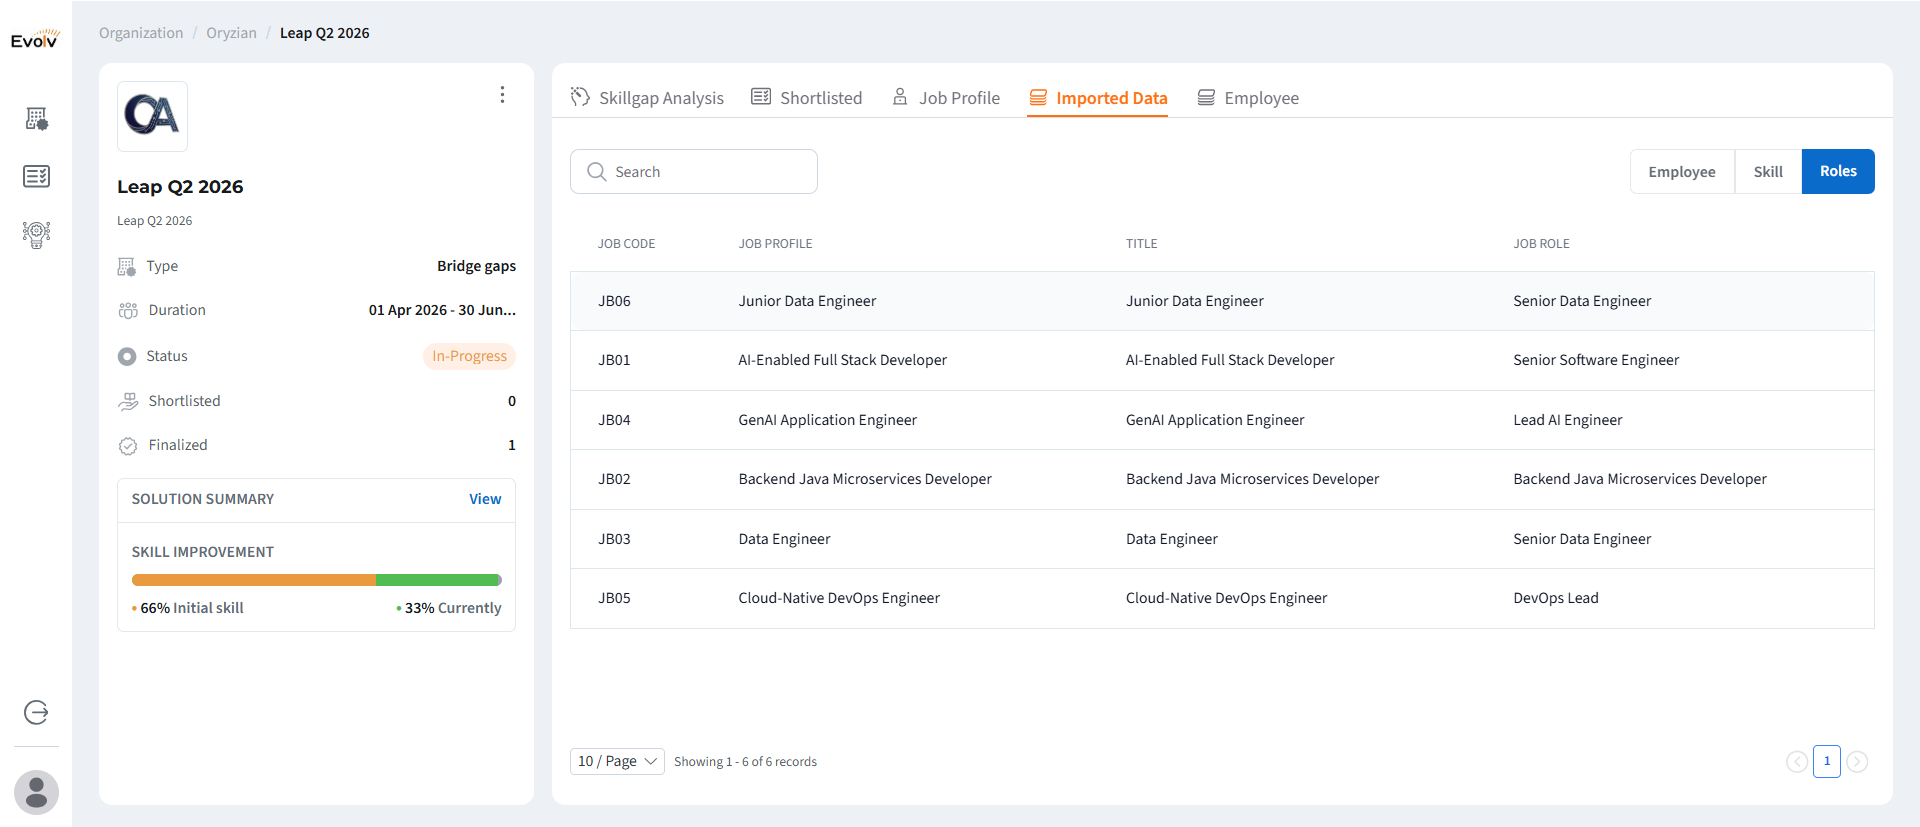Open the checklist icon in the sidebar
This screenshot has width=1920, height=827.
click(36, 177)
